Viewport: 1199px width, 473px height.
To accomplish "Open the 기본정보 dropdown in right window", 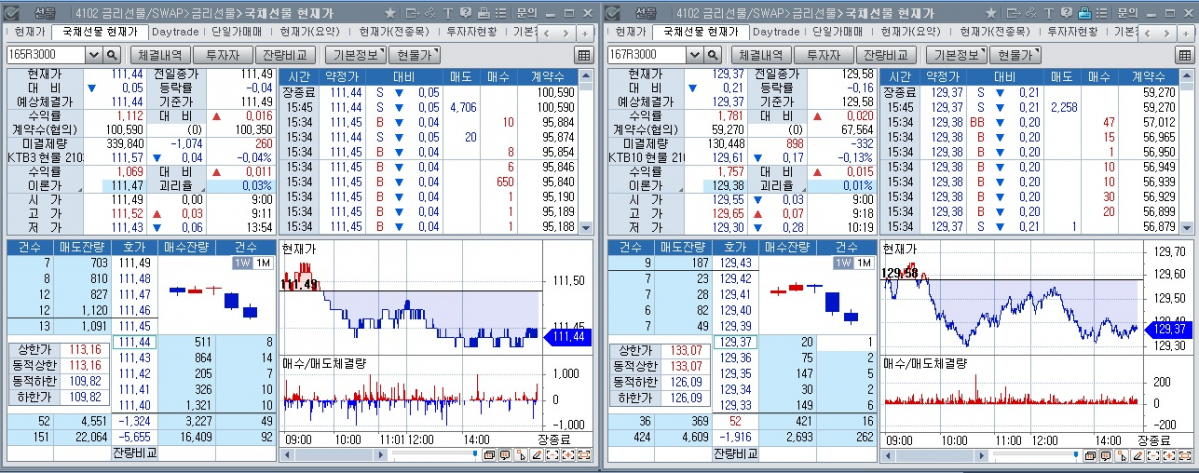I will 957,55.
